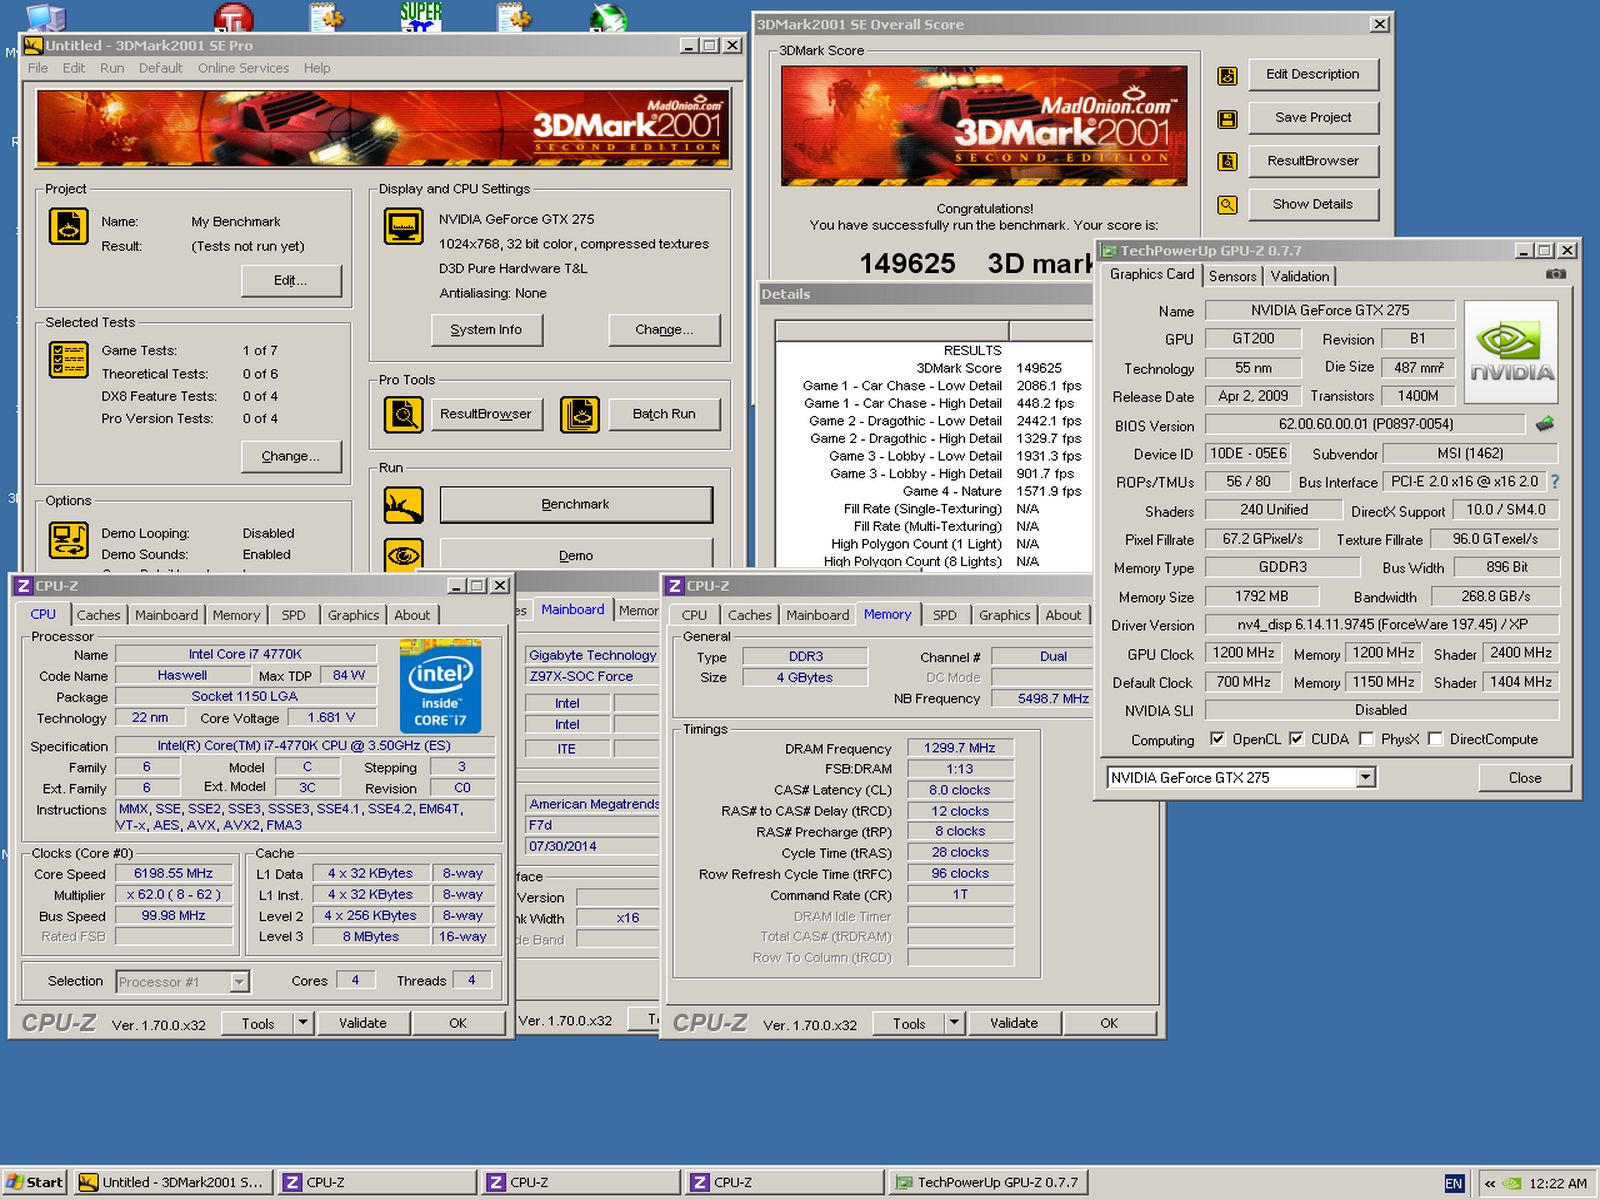This screenshot has width=1600, height=1200.
Task: Click the Demo button
Action: pyautogui.click(x=576, y=555)
